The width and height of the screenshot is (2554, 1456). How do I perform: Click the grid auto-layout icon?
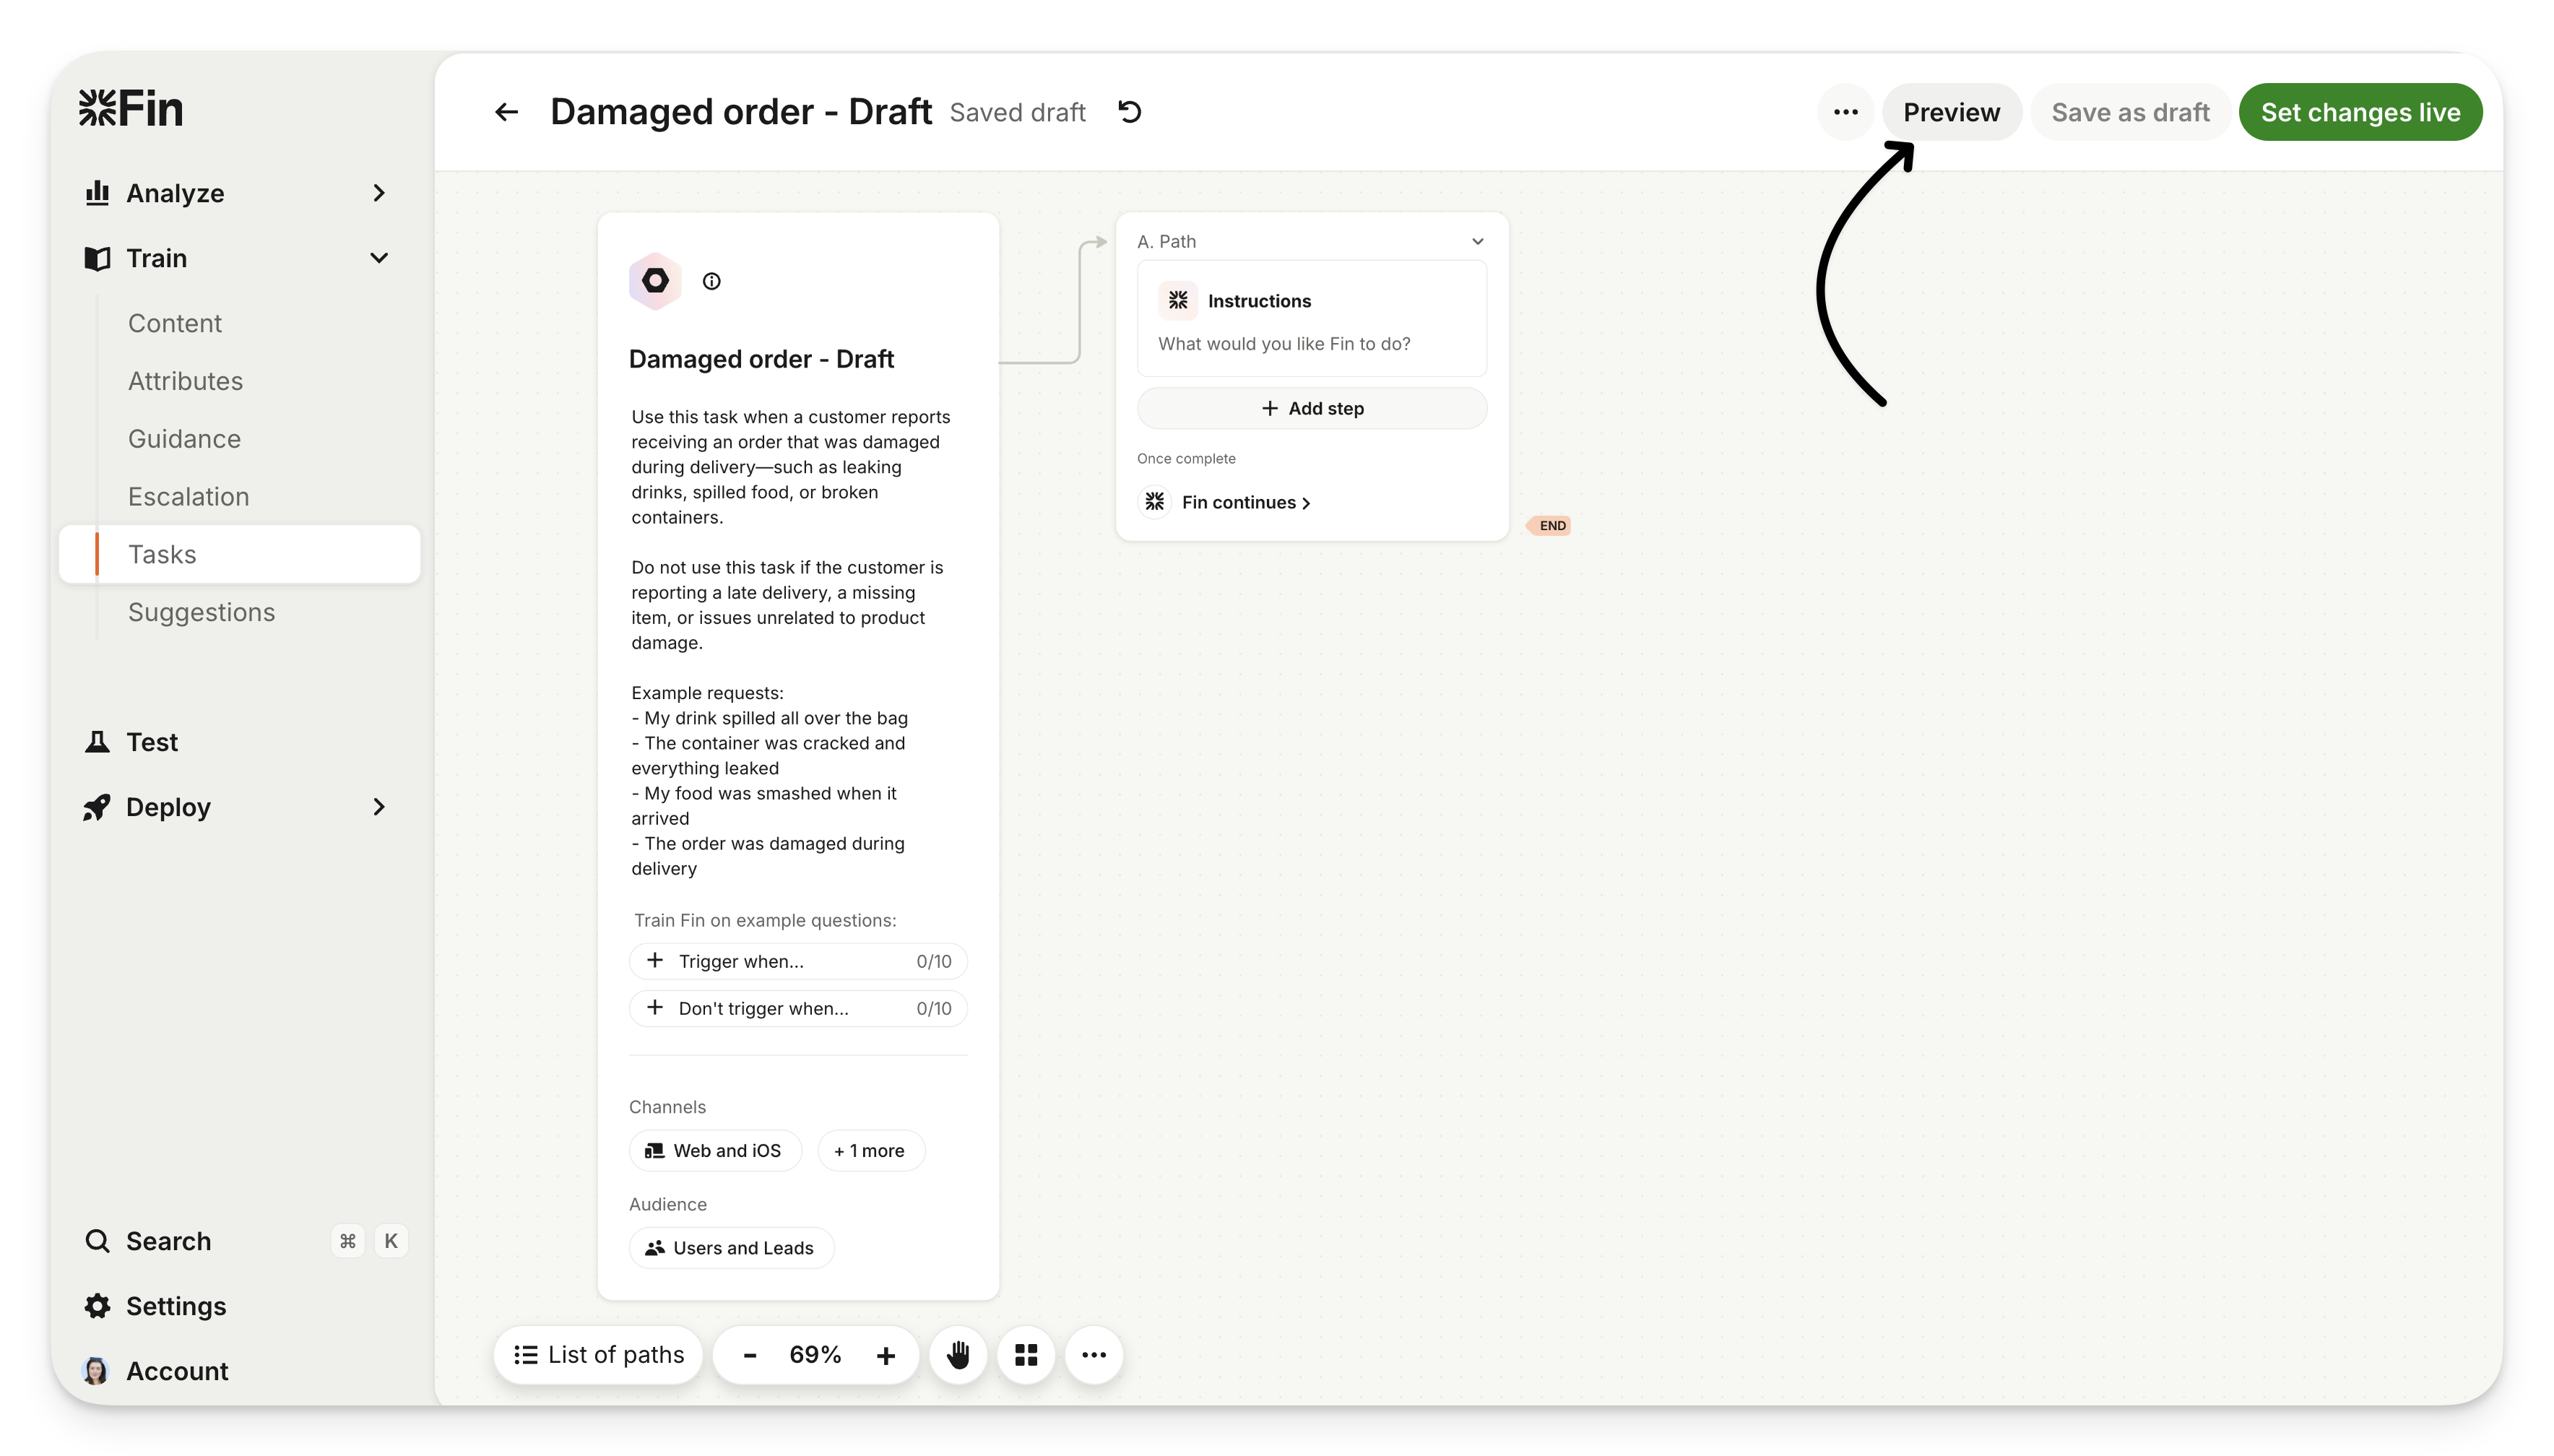(1026, 1355)
